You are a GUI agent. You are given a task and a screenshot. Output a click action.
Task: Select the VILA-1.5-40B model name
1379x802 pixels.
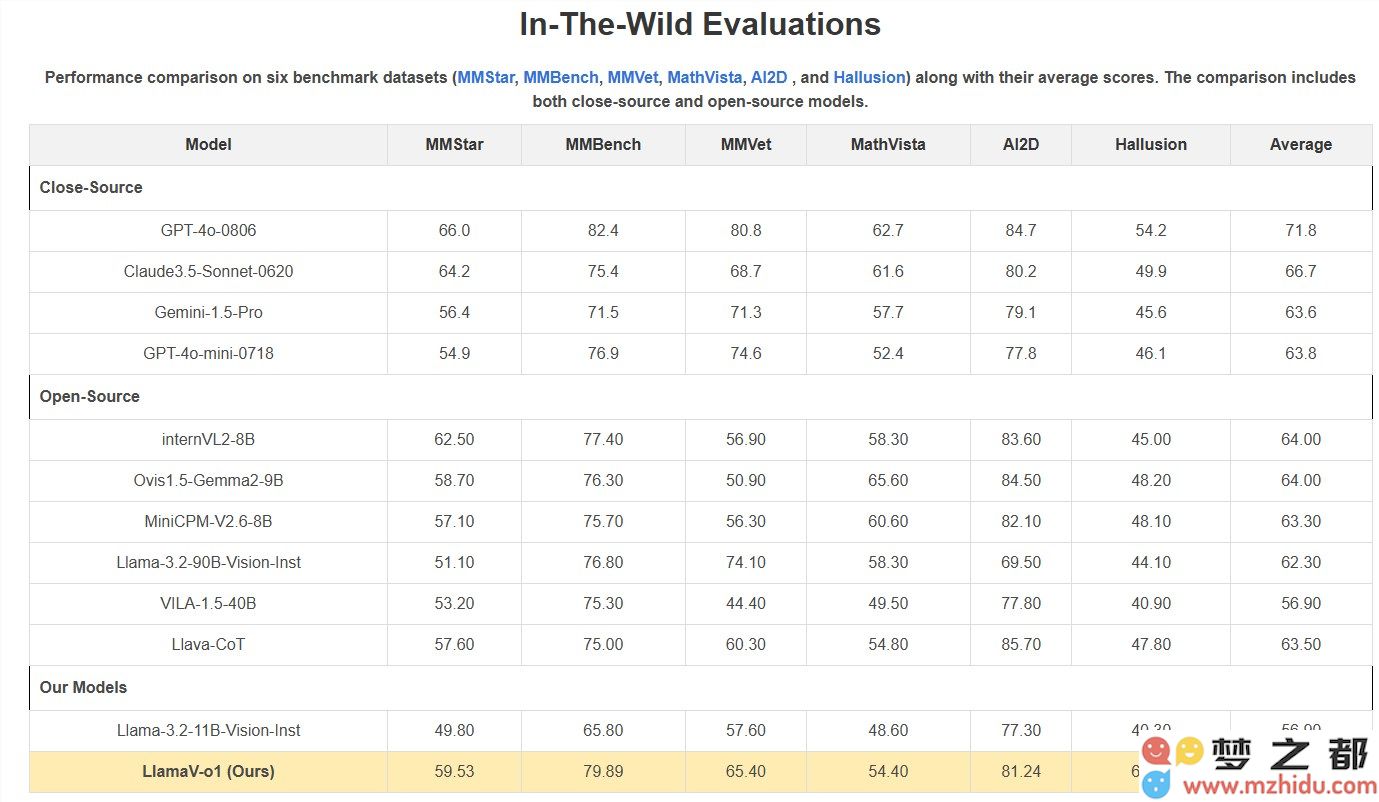click(x=208, y=603)
